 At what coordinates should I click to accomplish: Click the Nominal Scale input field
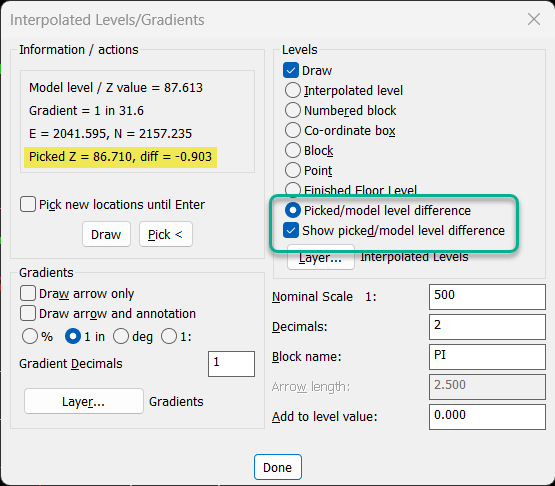point(487,297)
